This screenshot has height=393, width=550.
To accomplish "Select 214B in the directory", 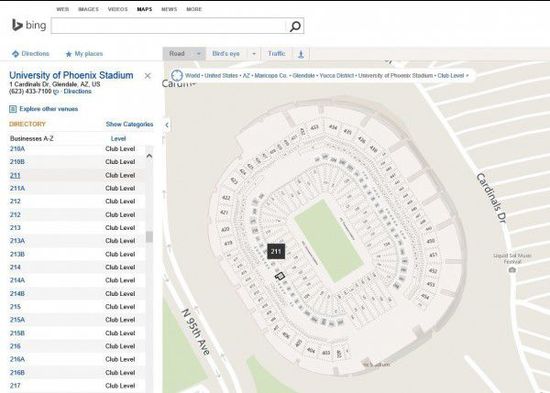I will tap(17, 294).
